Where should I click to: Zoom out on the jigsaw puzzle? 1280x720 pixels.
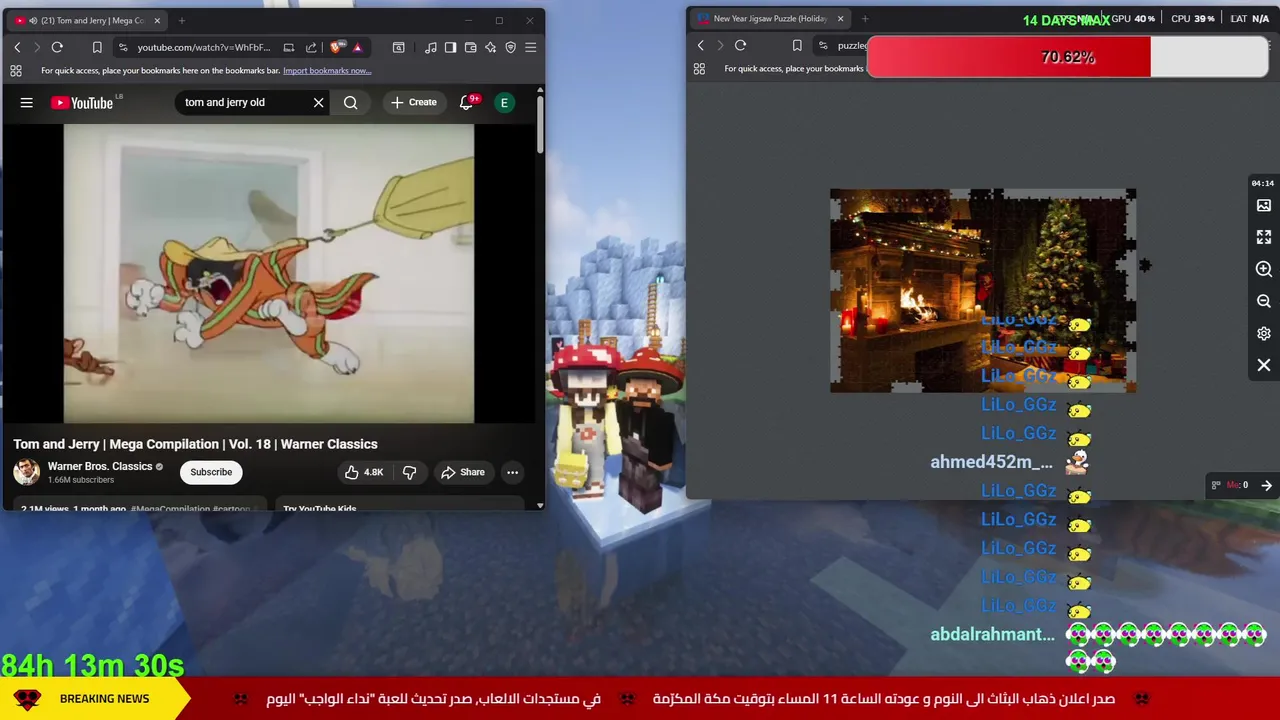[1264, 301]
